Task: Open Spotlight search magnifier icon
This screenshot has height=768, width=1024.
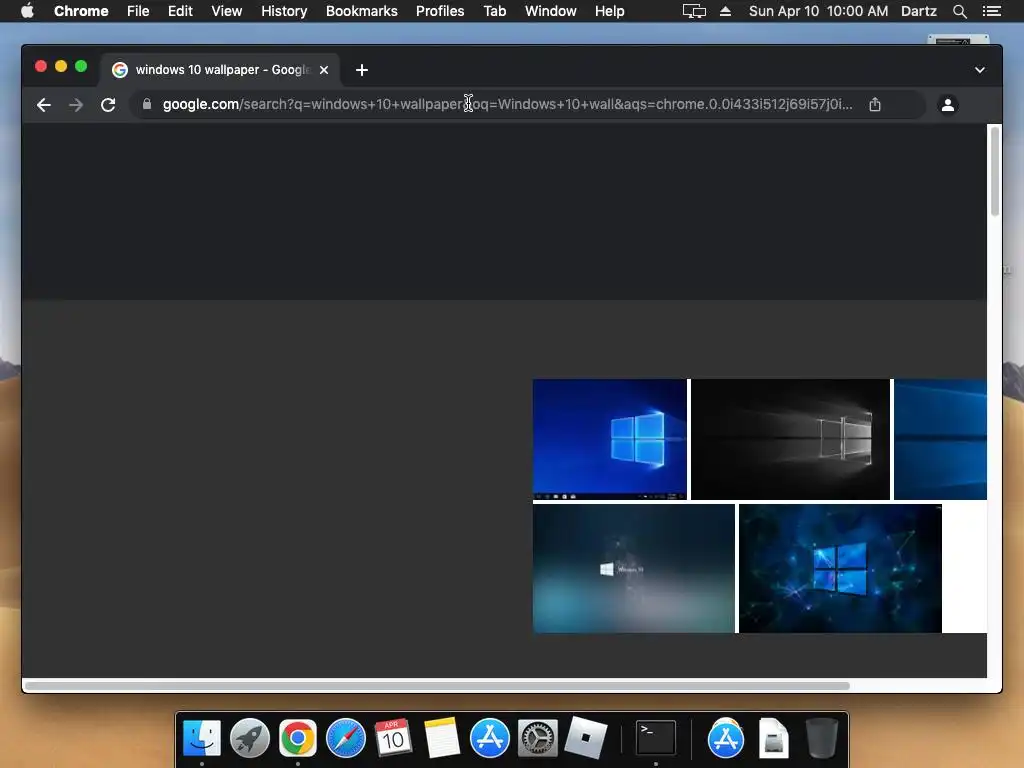Action: pos(959,11)
